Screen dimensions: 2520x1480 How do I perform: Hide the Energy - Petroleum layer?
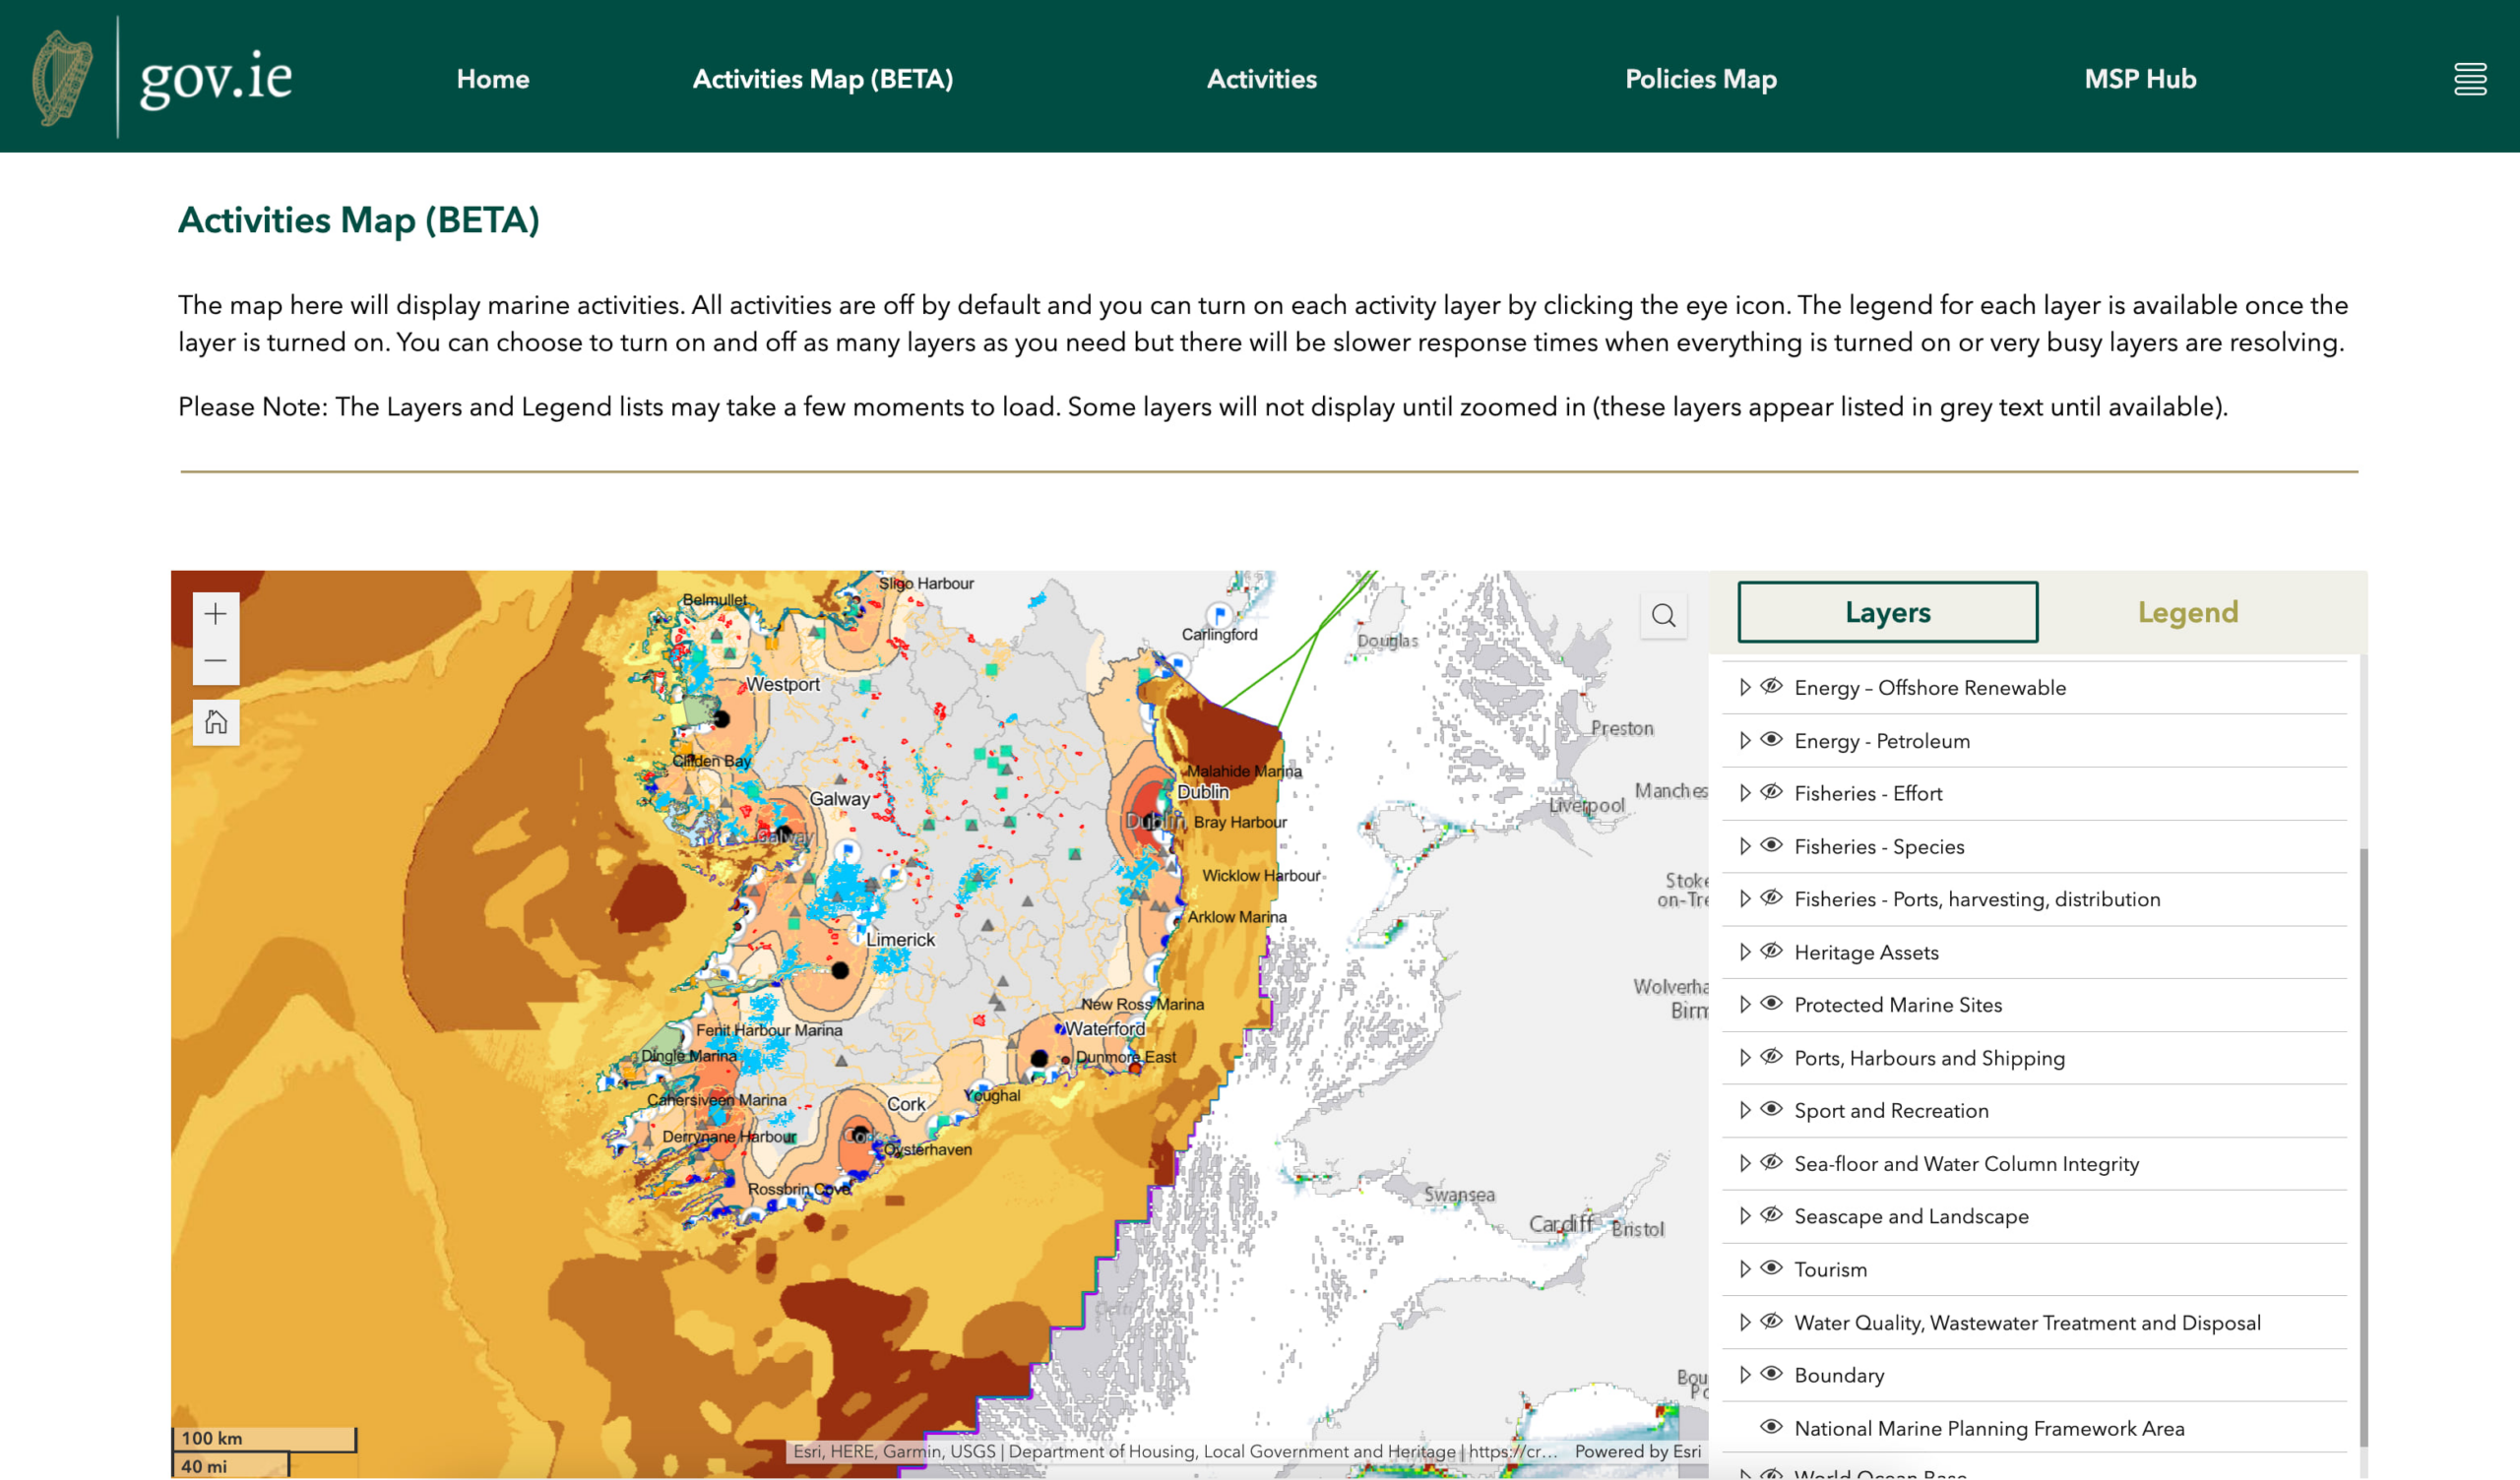[1771, 740]
